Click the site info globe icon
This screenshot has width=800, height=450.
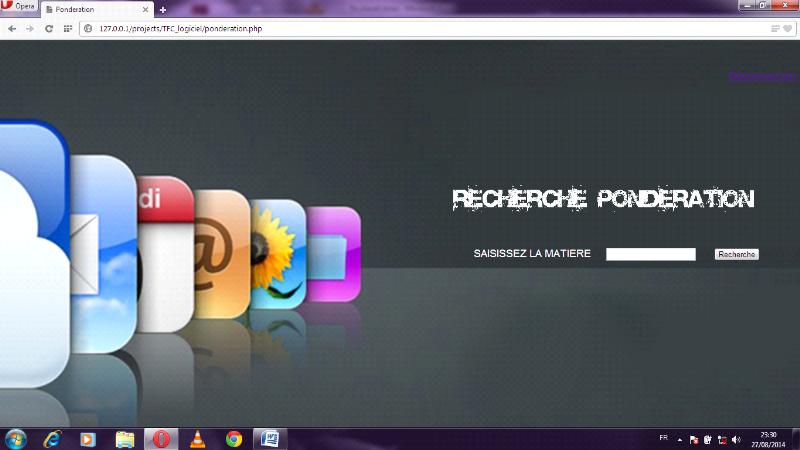88,29
